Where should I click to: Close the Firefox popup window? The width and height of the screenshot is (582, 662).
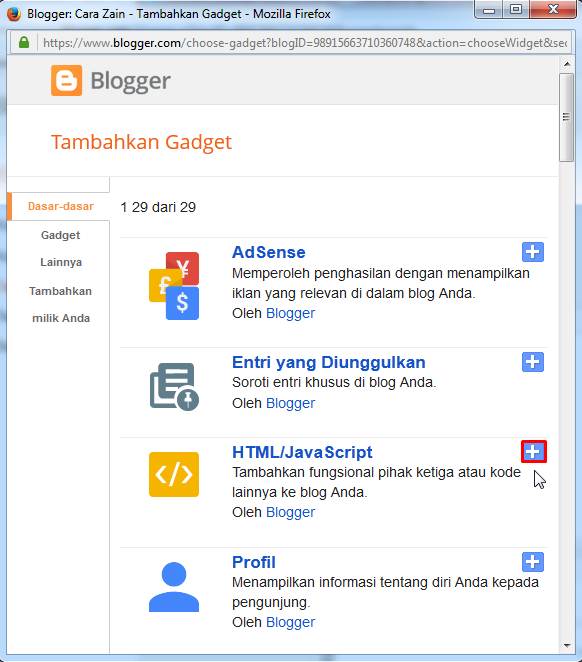pyautogui.click(x=553, y=9)
